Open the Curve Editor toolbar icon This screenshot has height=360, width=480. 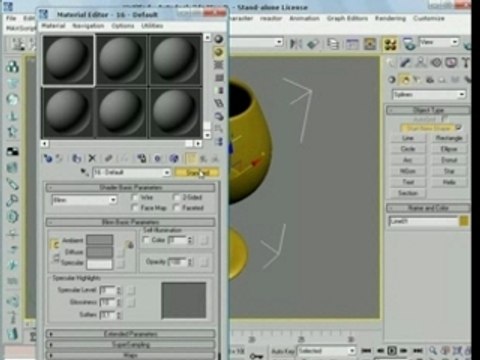352,44
